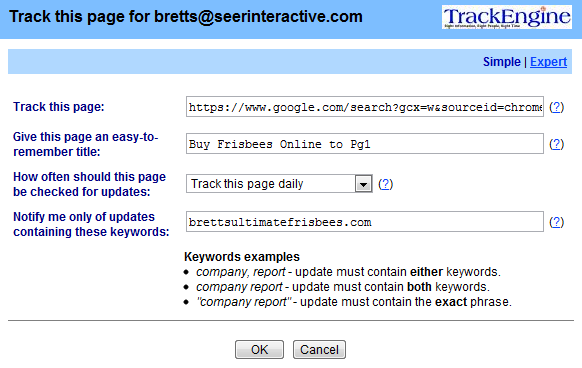Click the header title with bretts@seerinteractive.com
This screenshot has height=368, width=582.
186,17
